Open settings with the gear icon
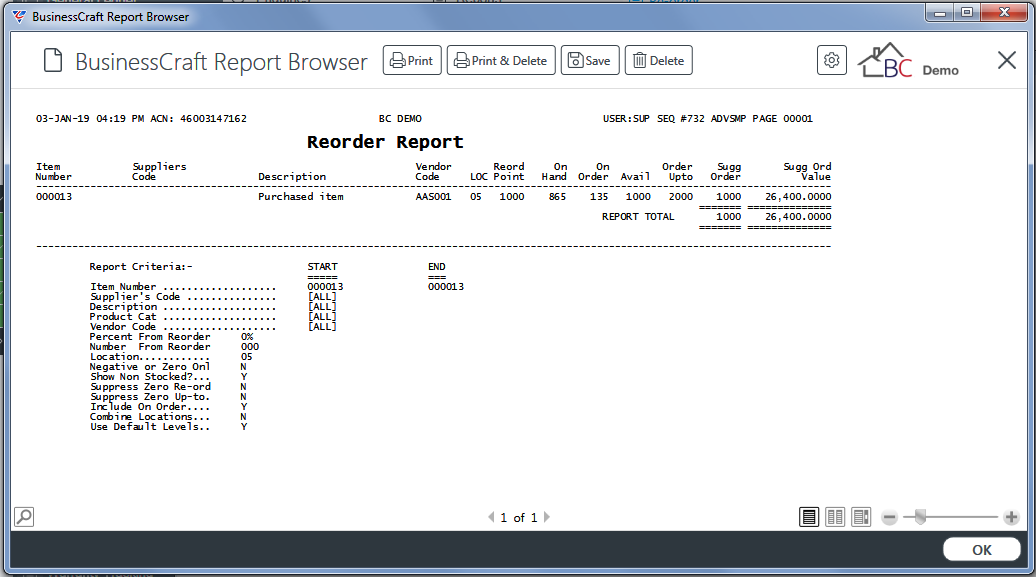Screen dimensions: 1036x577 832,60
